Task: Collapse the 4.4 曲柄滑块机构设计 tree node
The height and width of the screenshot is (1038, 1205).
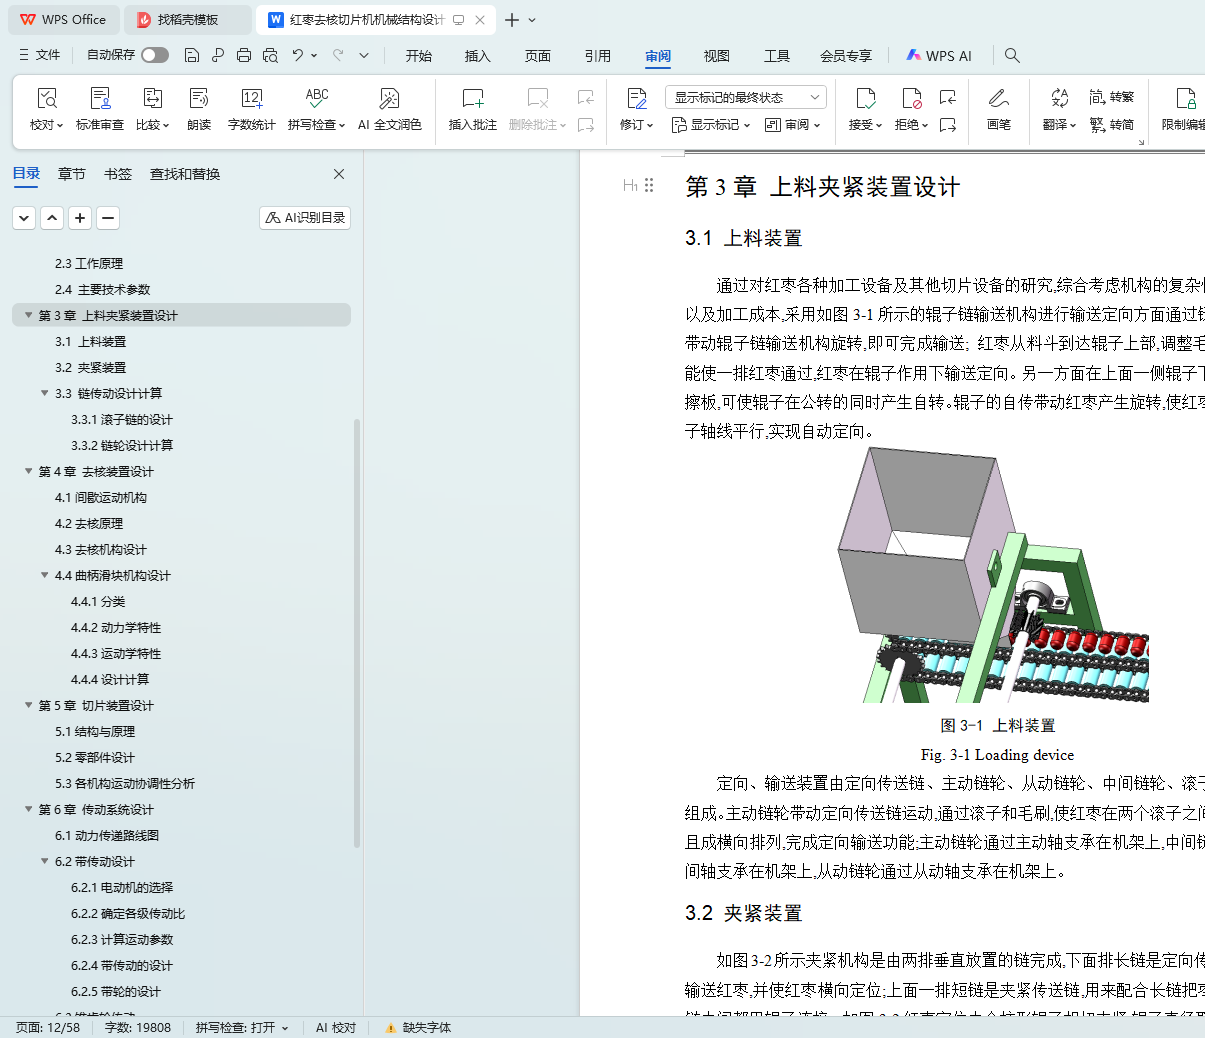Action: (x=44, y=575)
